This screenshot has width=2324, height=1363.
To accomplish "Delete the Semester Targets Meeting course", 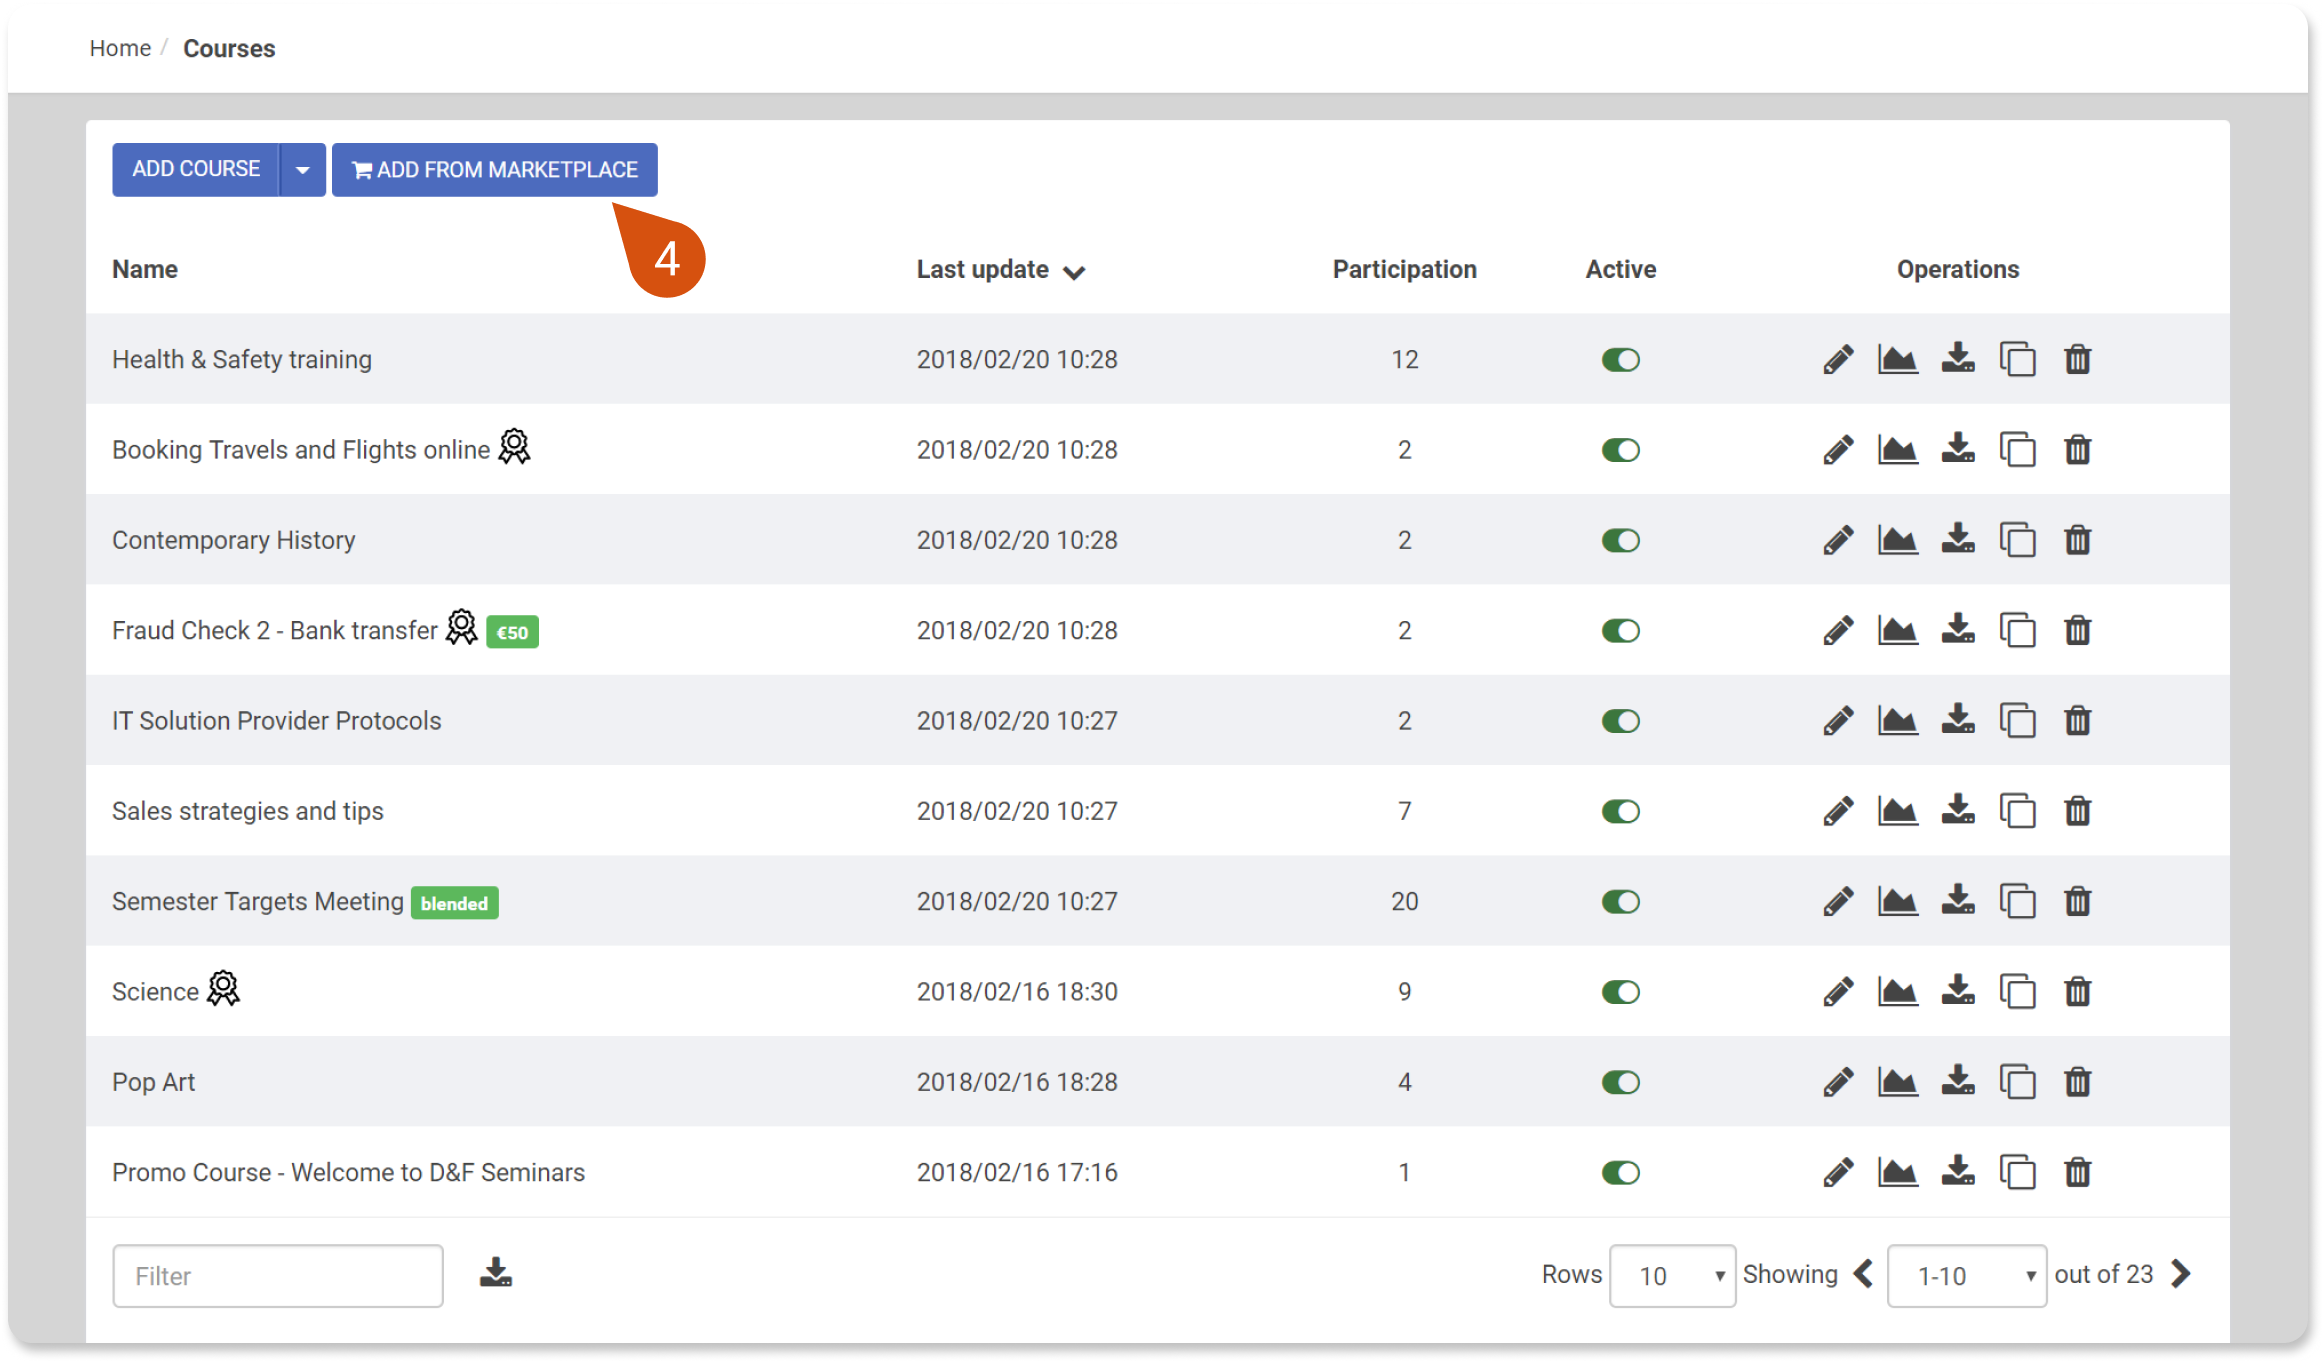I will pyautogui.click(x=2078, y=902).
